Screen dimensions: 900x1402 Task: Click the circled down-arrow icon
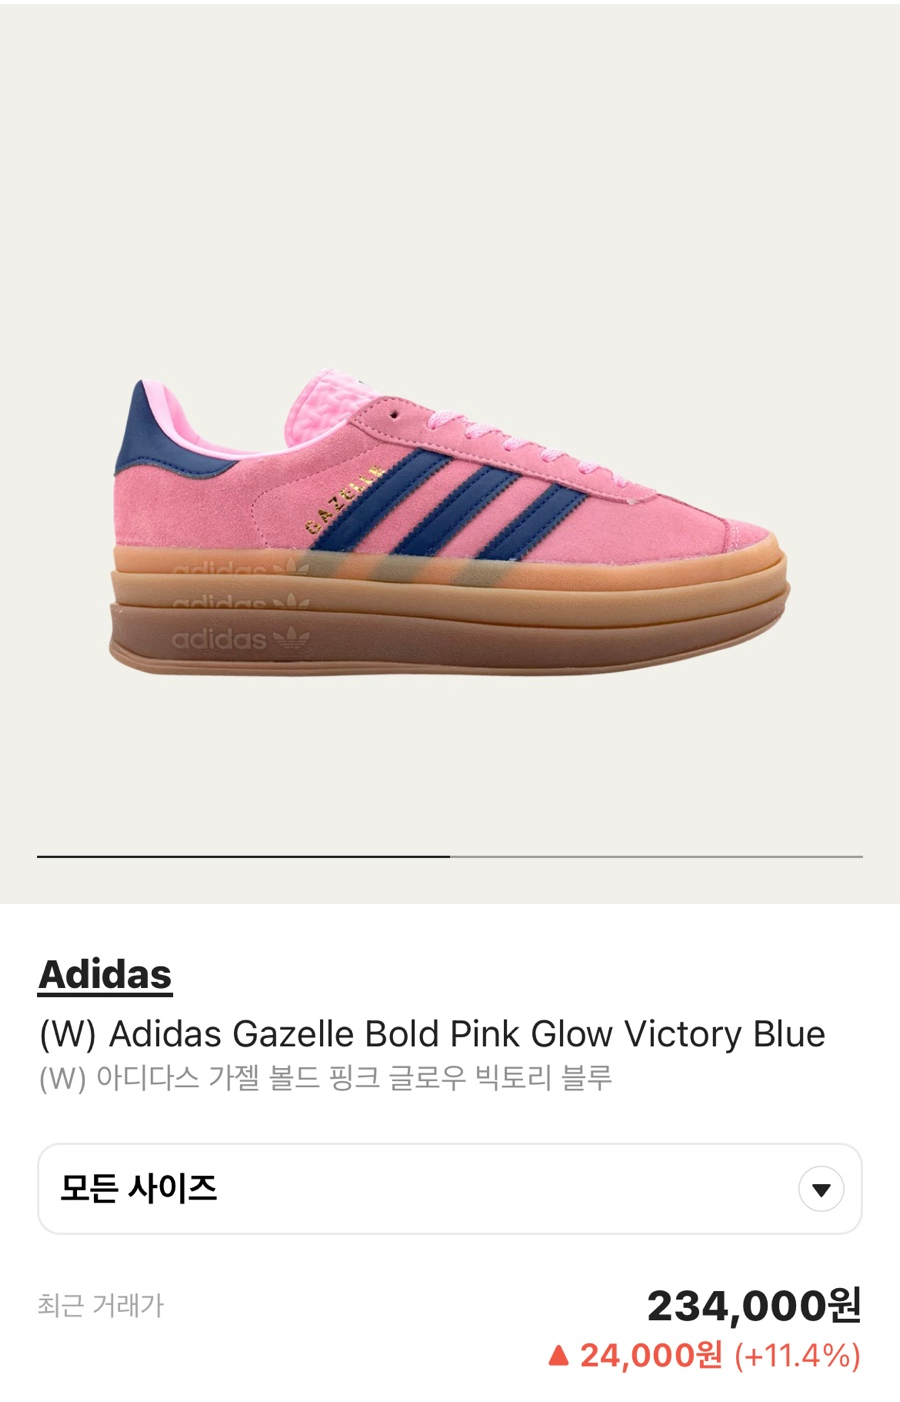click(x=821, y=1189)
